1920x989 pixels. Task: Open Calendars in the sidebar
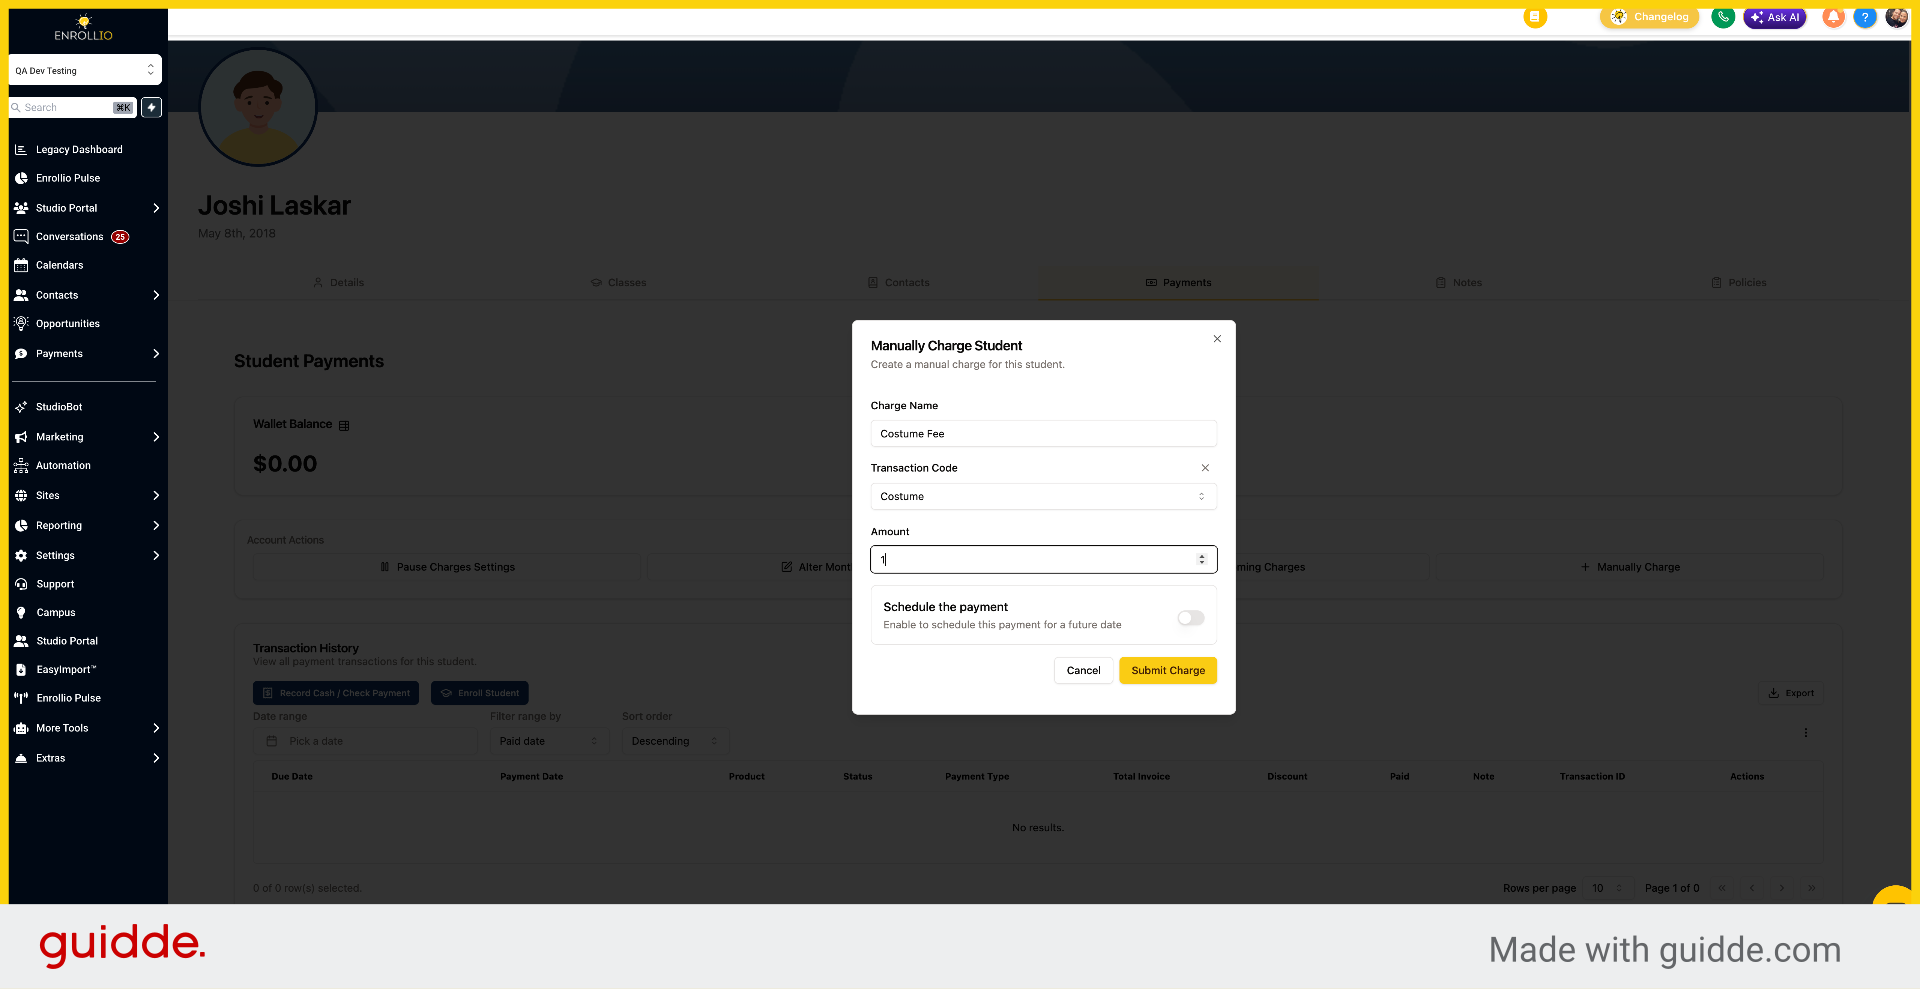coord(60,265)
